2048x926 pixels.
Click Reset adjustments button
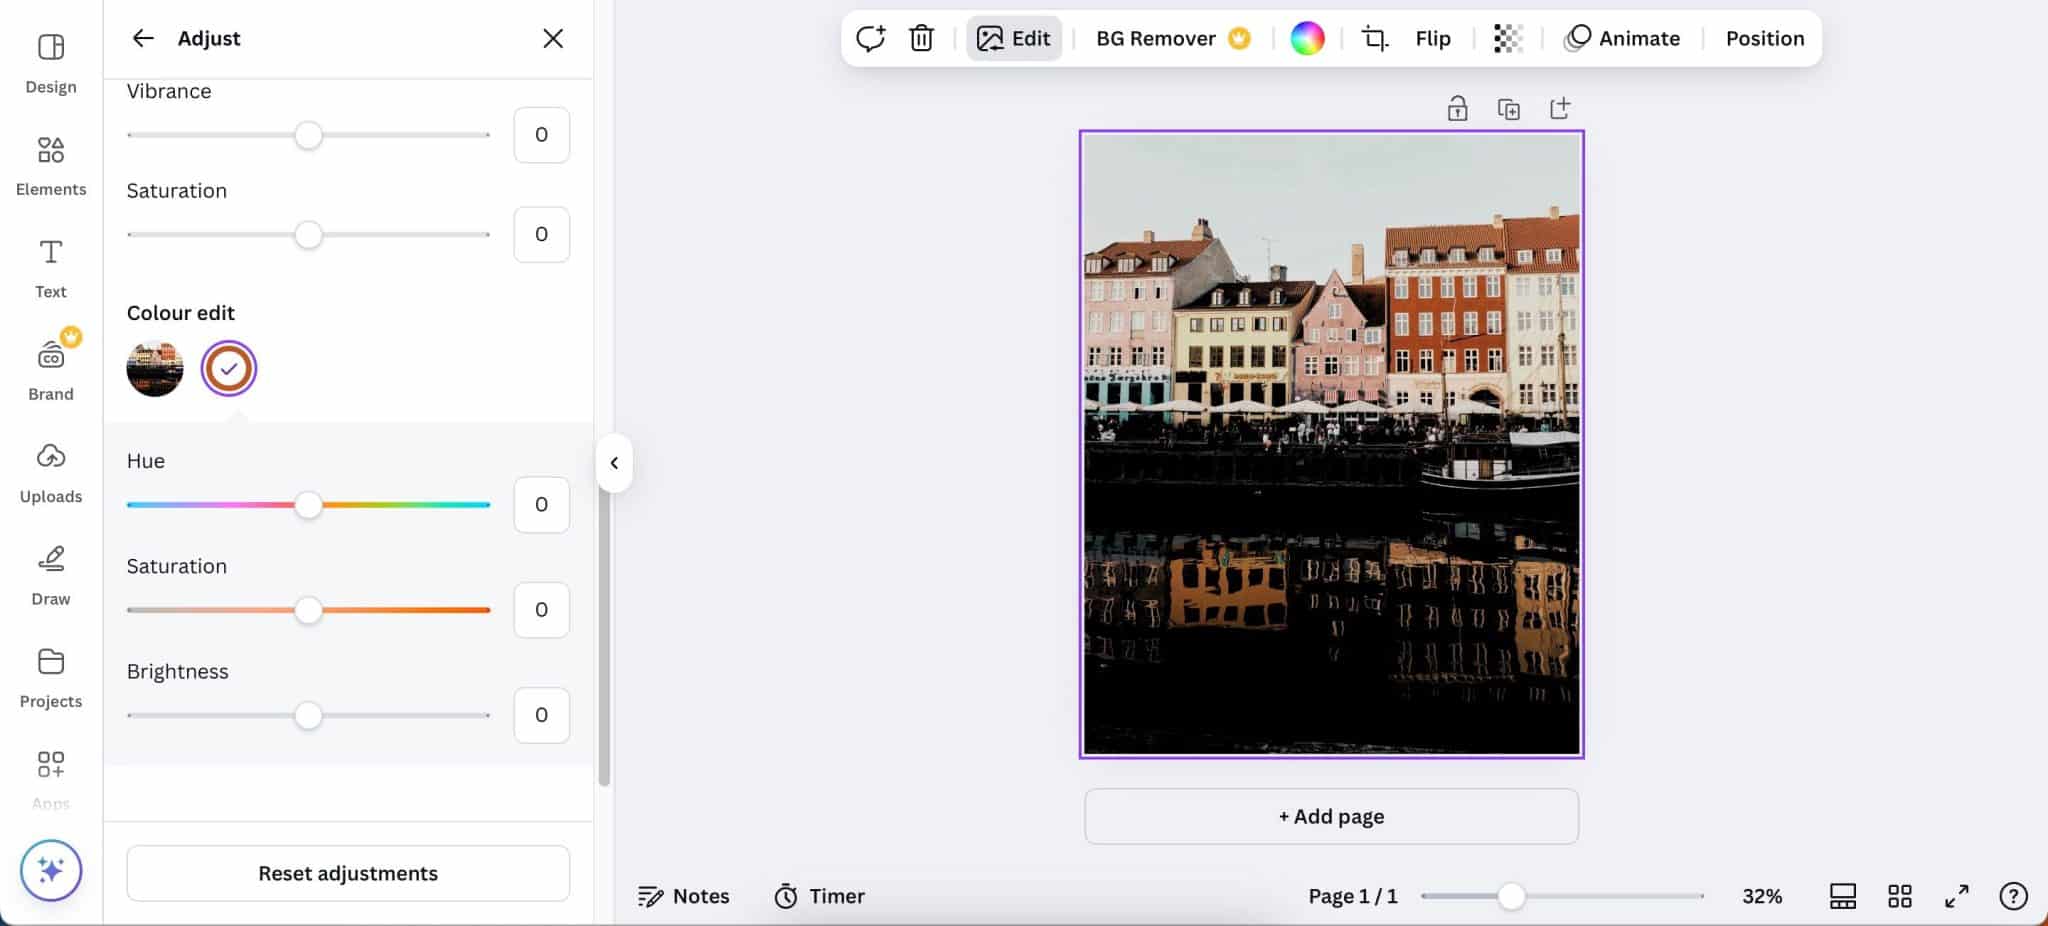point(348,873)
